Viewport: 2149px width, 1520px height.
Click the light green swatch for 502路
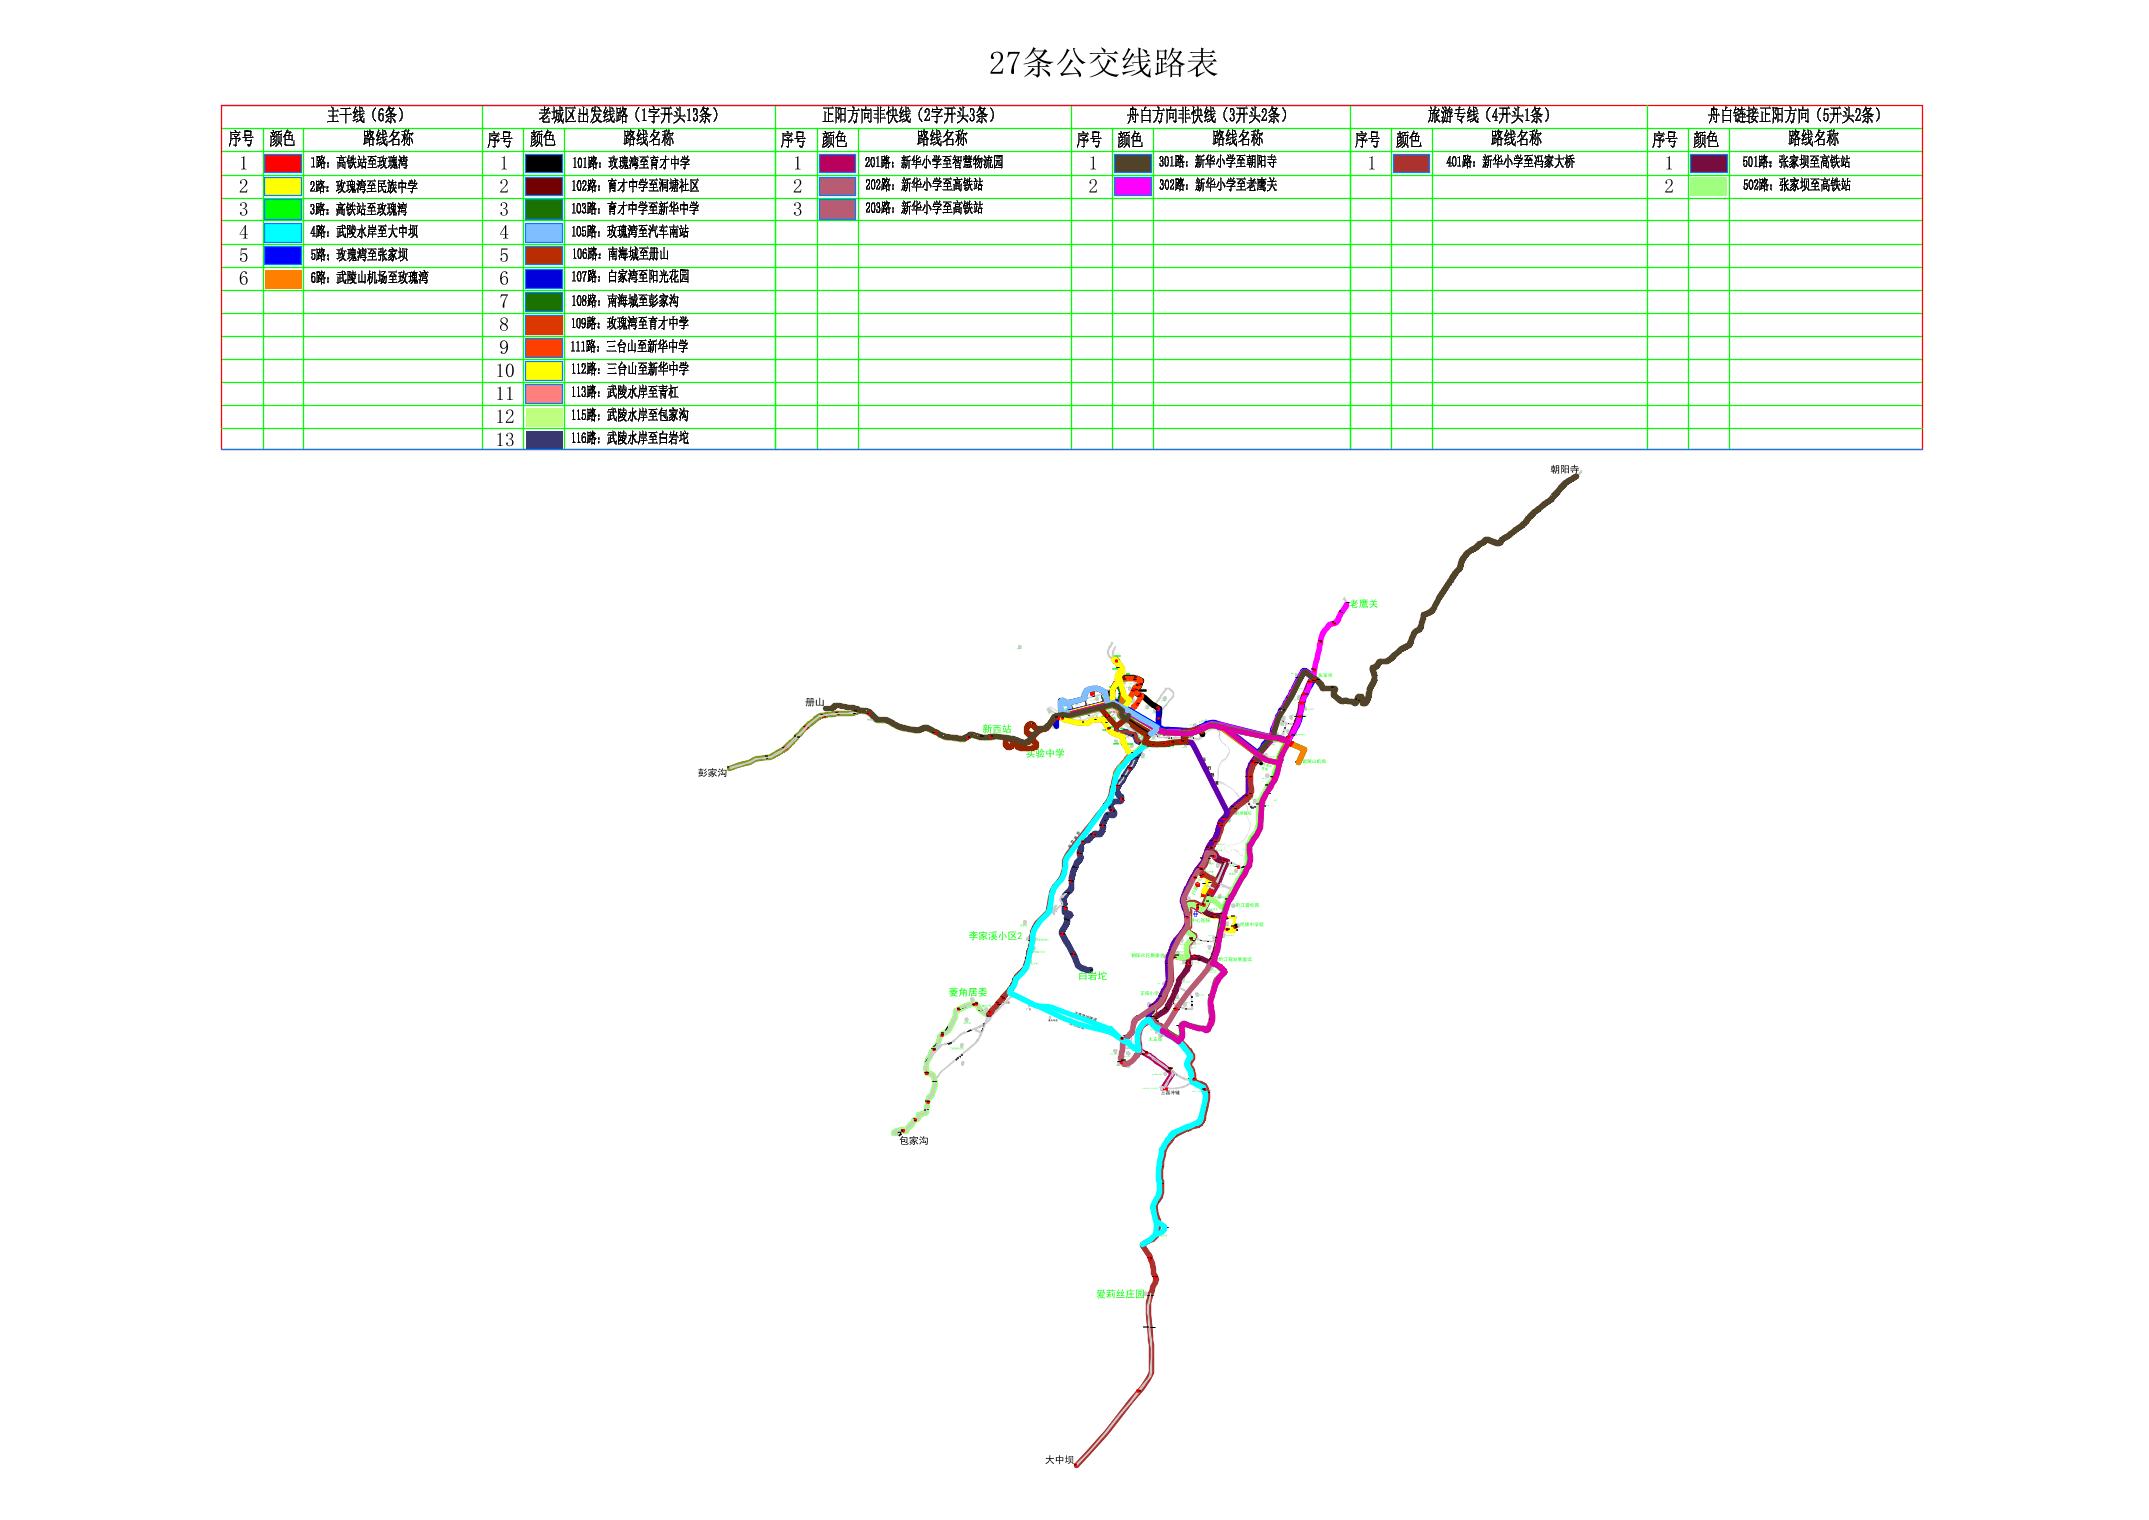coord(1709,186)
